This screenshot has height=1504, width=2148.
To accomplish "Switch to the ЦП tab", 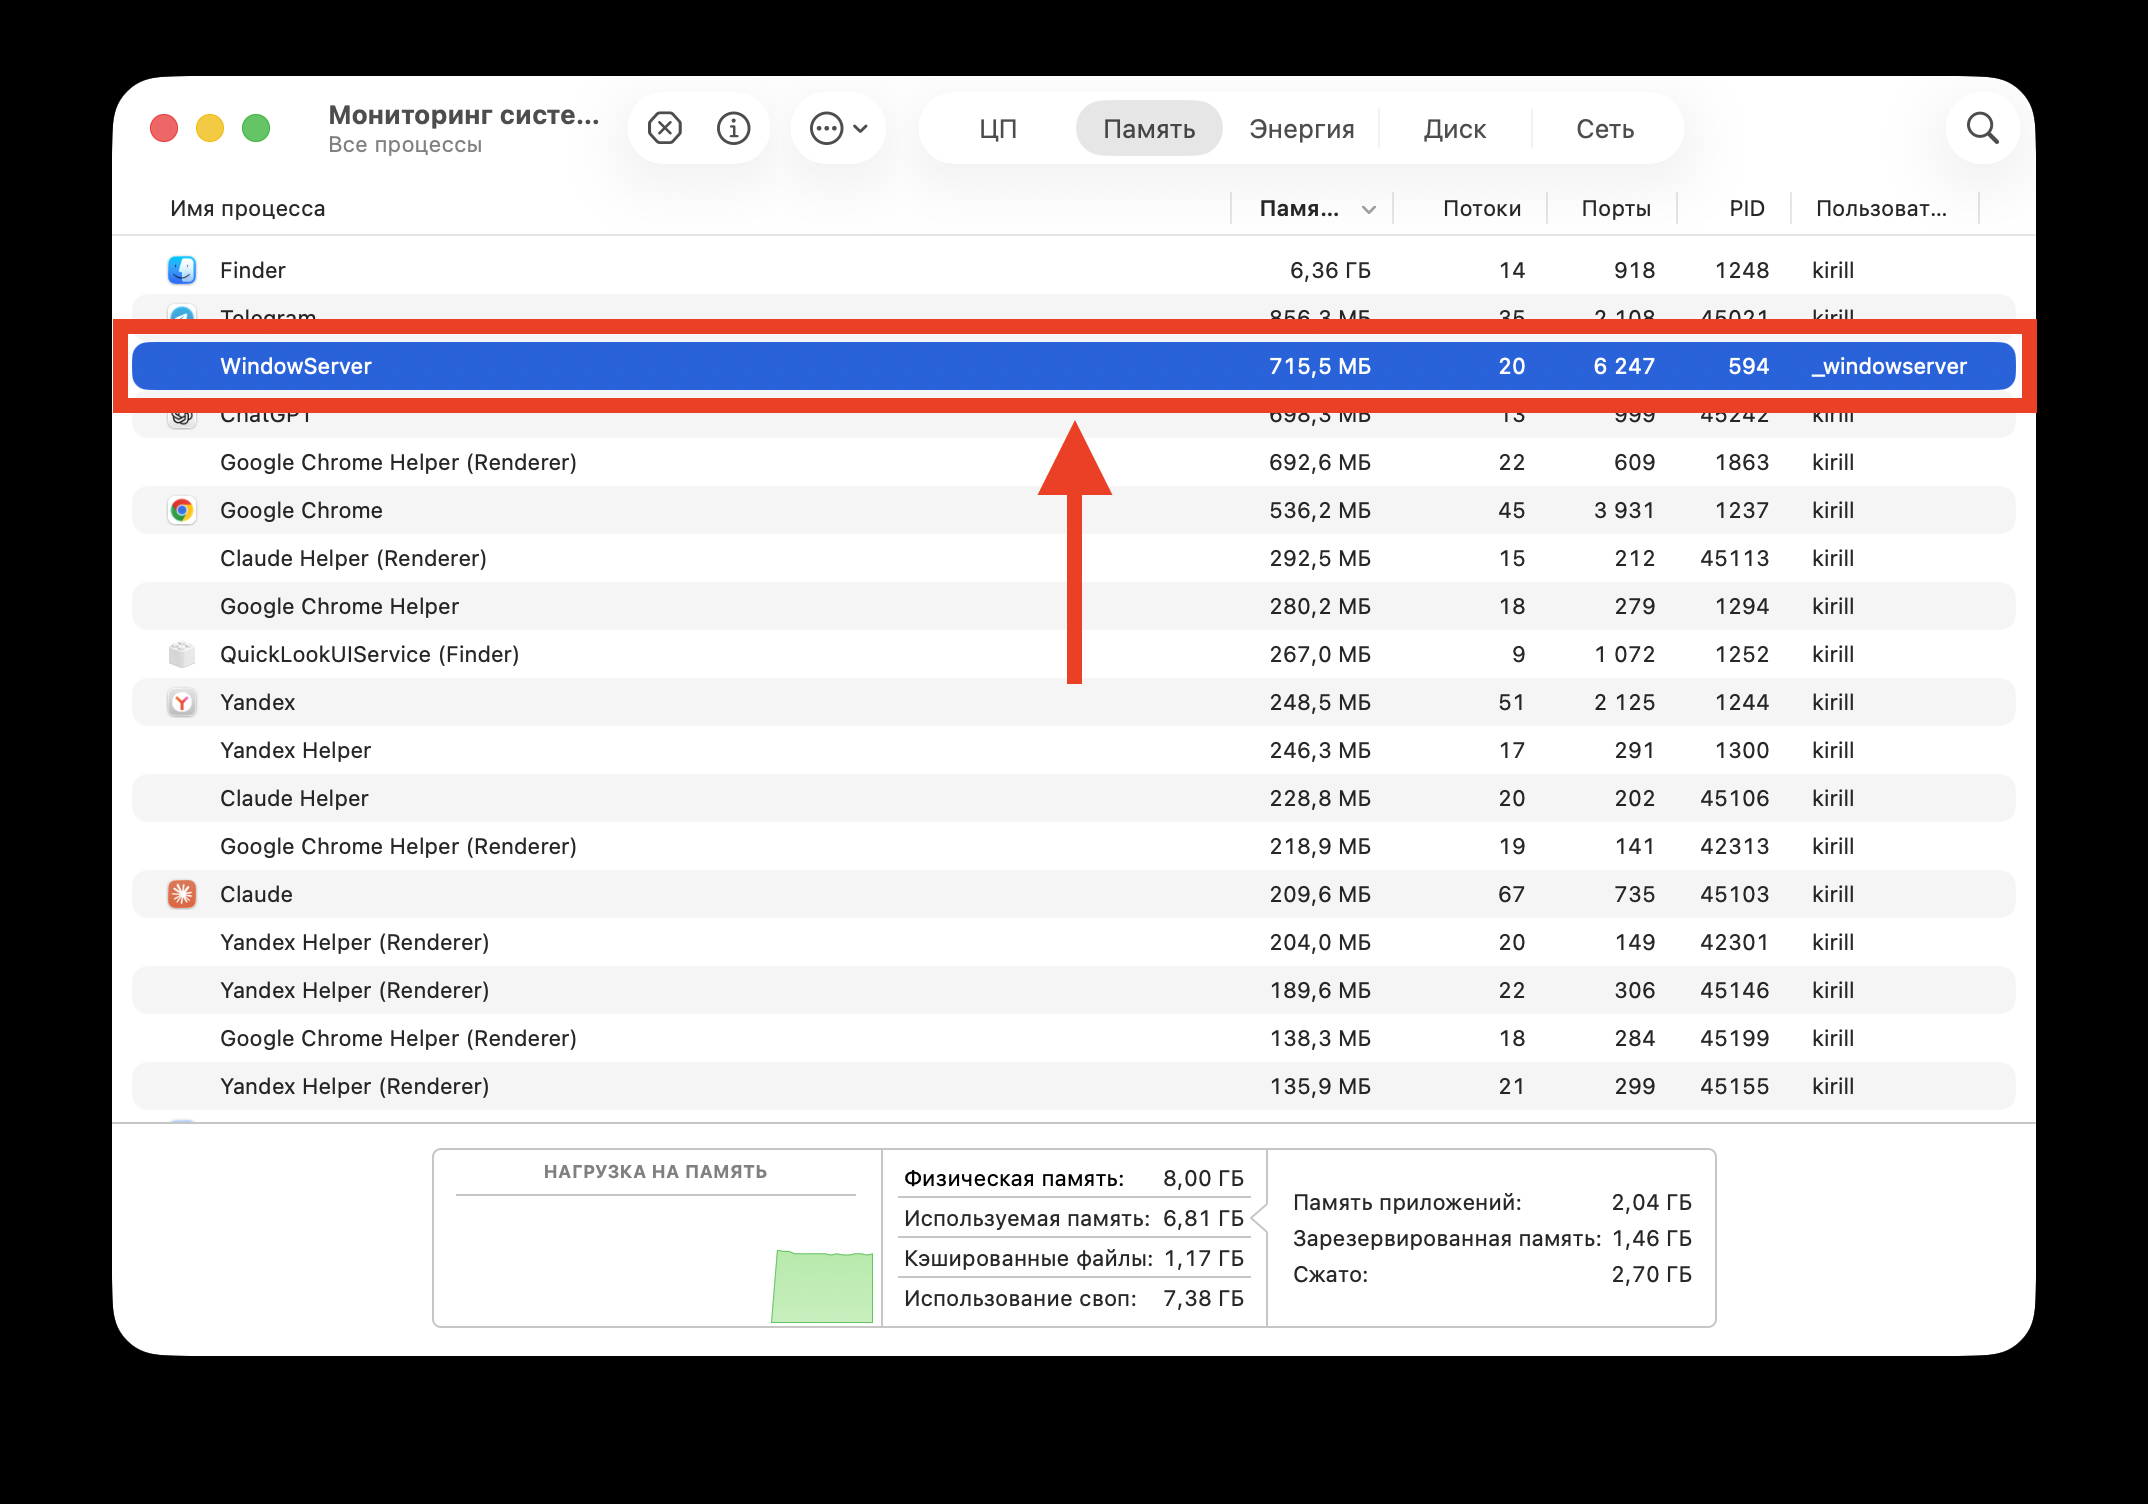I will (997, 128).
